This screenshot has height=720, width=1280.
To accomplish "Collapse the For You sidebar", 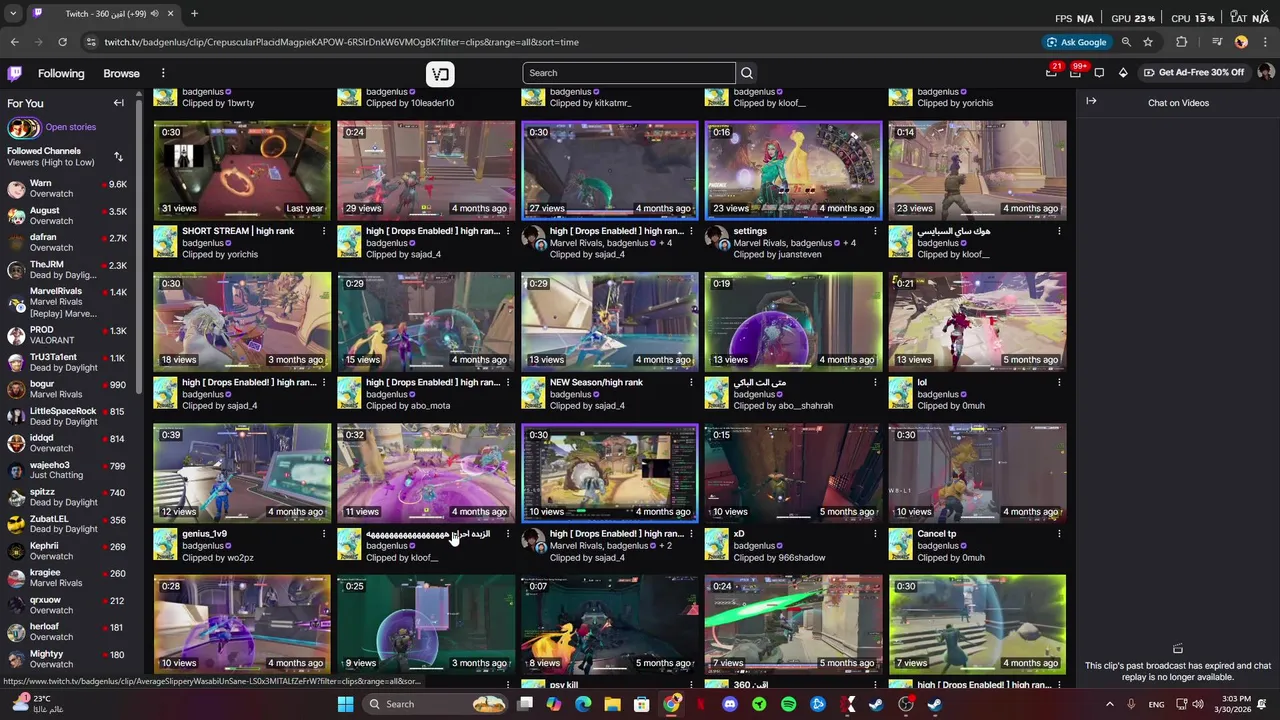I will click(x=119, y=103).
